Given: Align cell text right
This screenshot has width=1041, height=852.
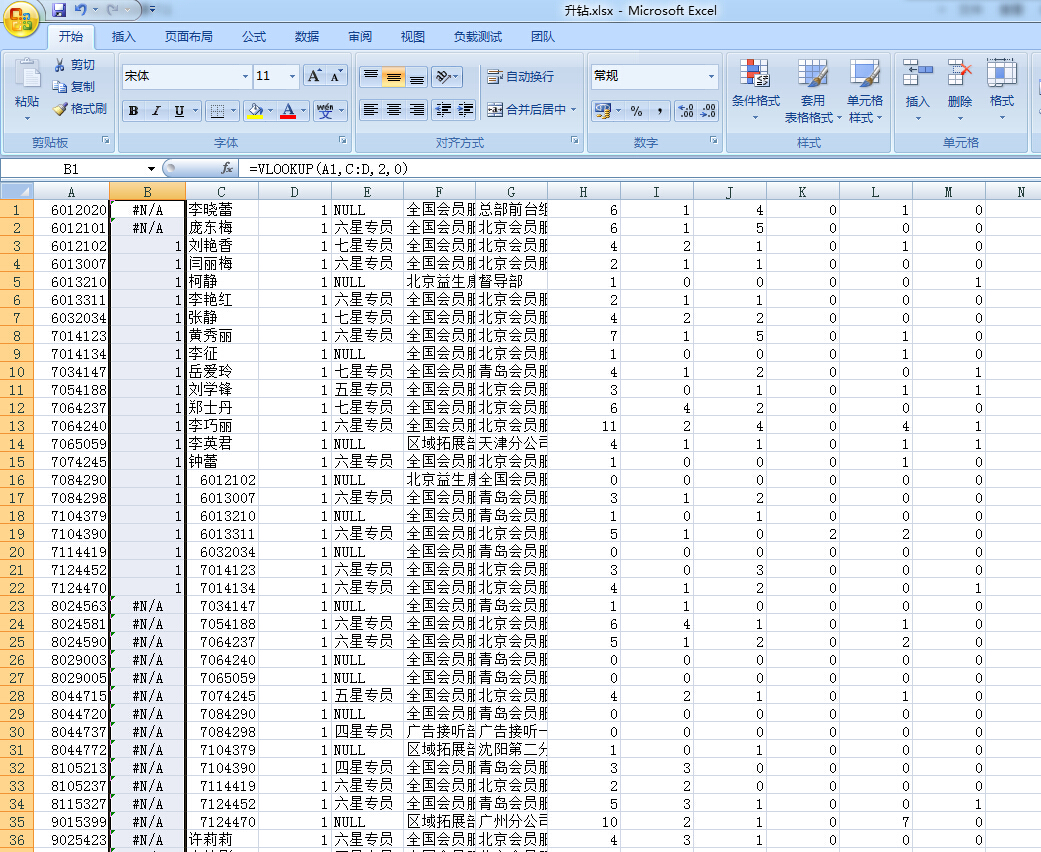Looking at the screenshot, I should 416,110.
